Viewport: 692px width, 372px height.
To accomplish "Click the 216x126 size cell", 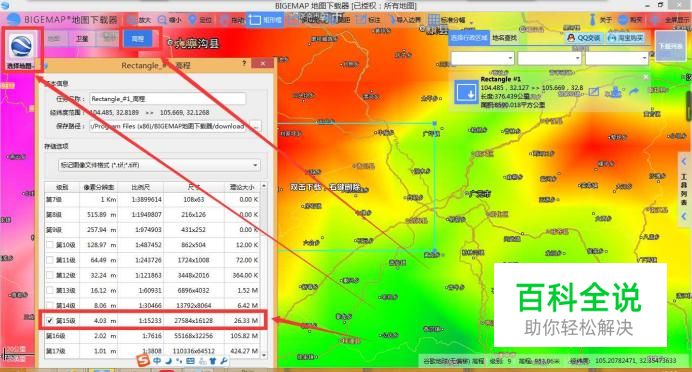I will pyautogui.click(x=193, y=214).
